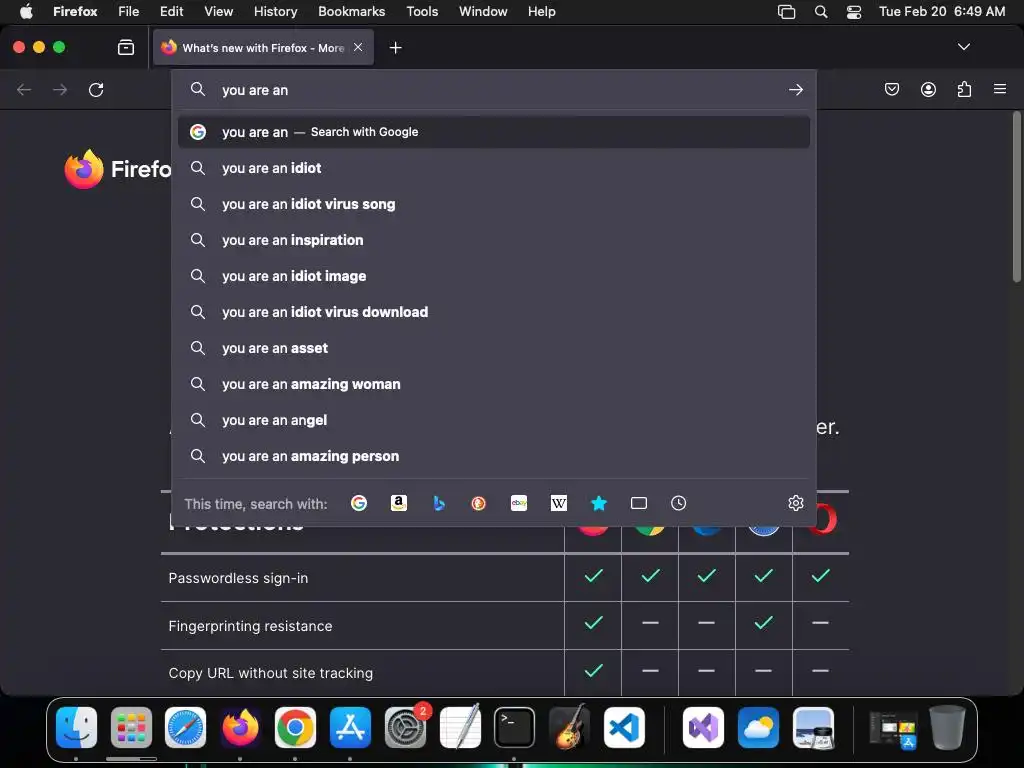
Task: Choose Amazon one-off search engine
Action: point(398,503)
